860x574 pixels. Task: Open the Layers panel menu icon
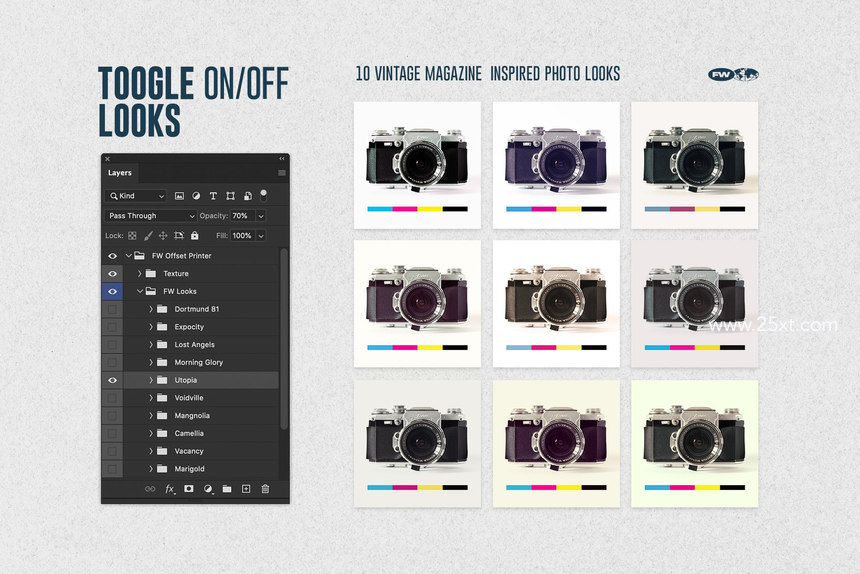tap(282, 173)
